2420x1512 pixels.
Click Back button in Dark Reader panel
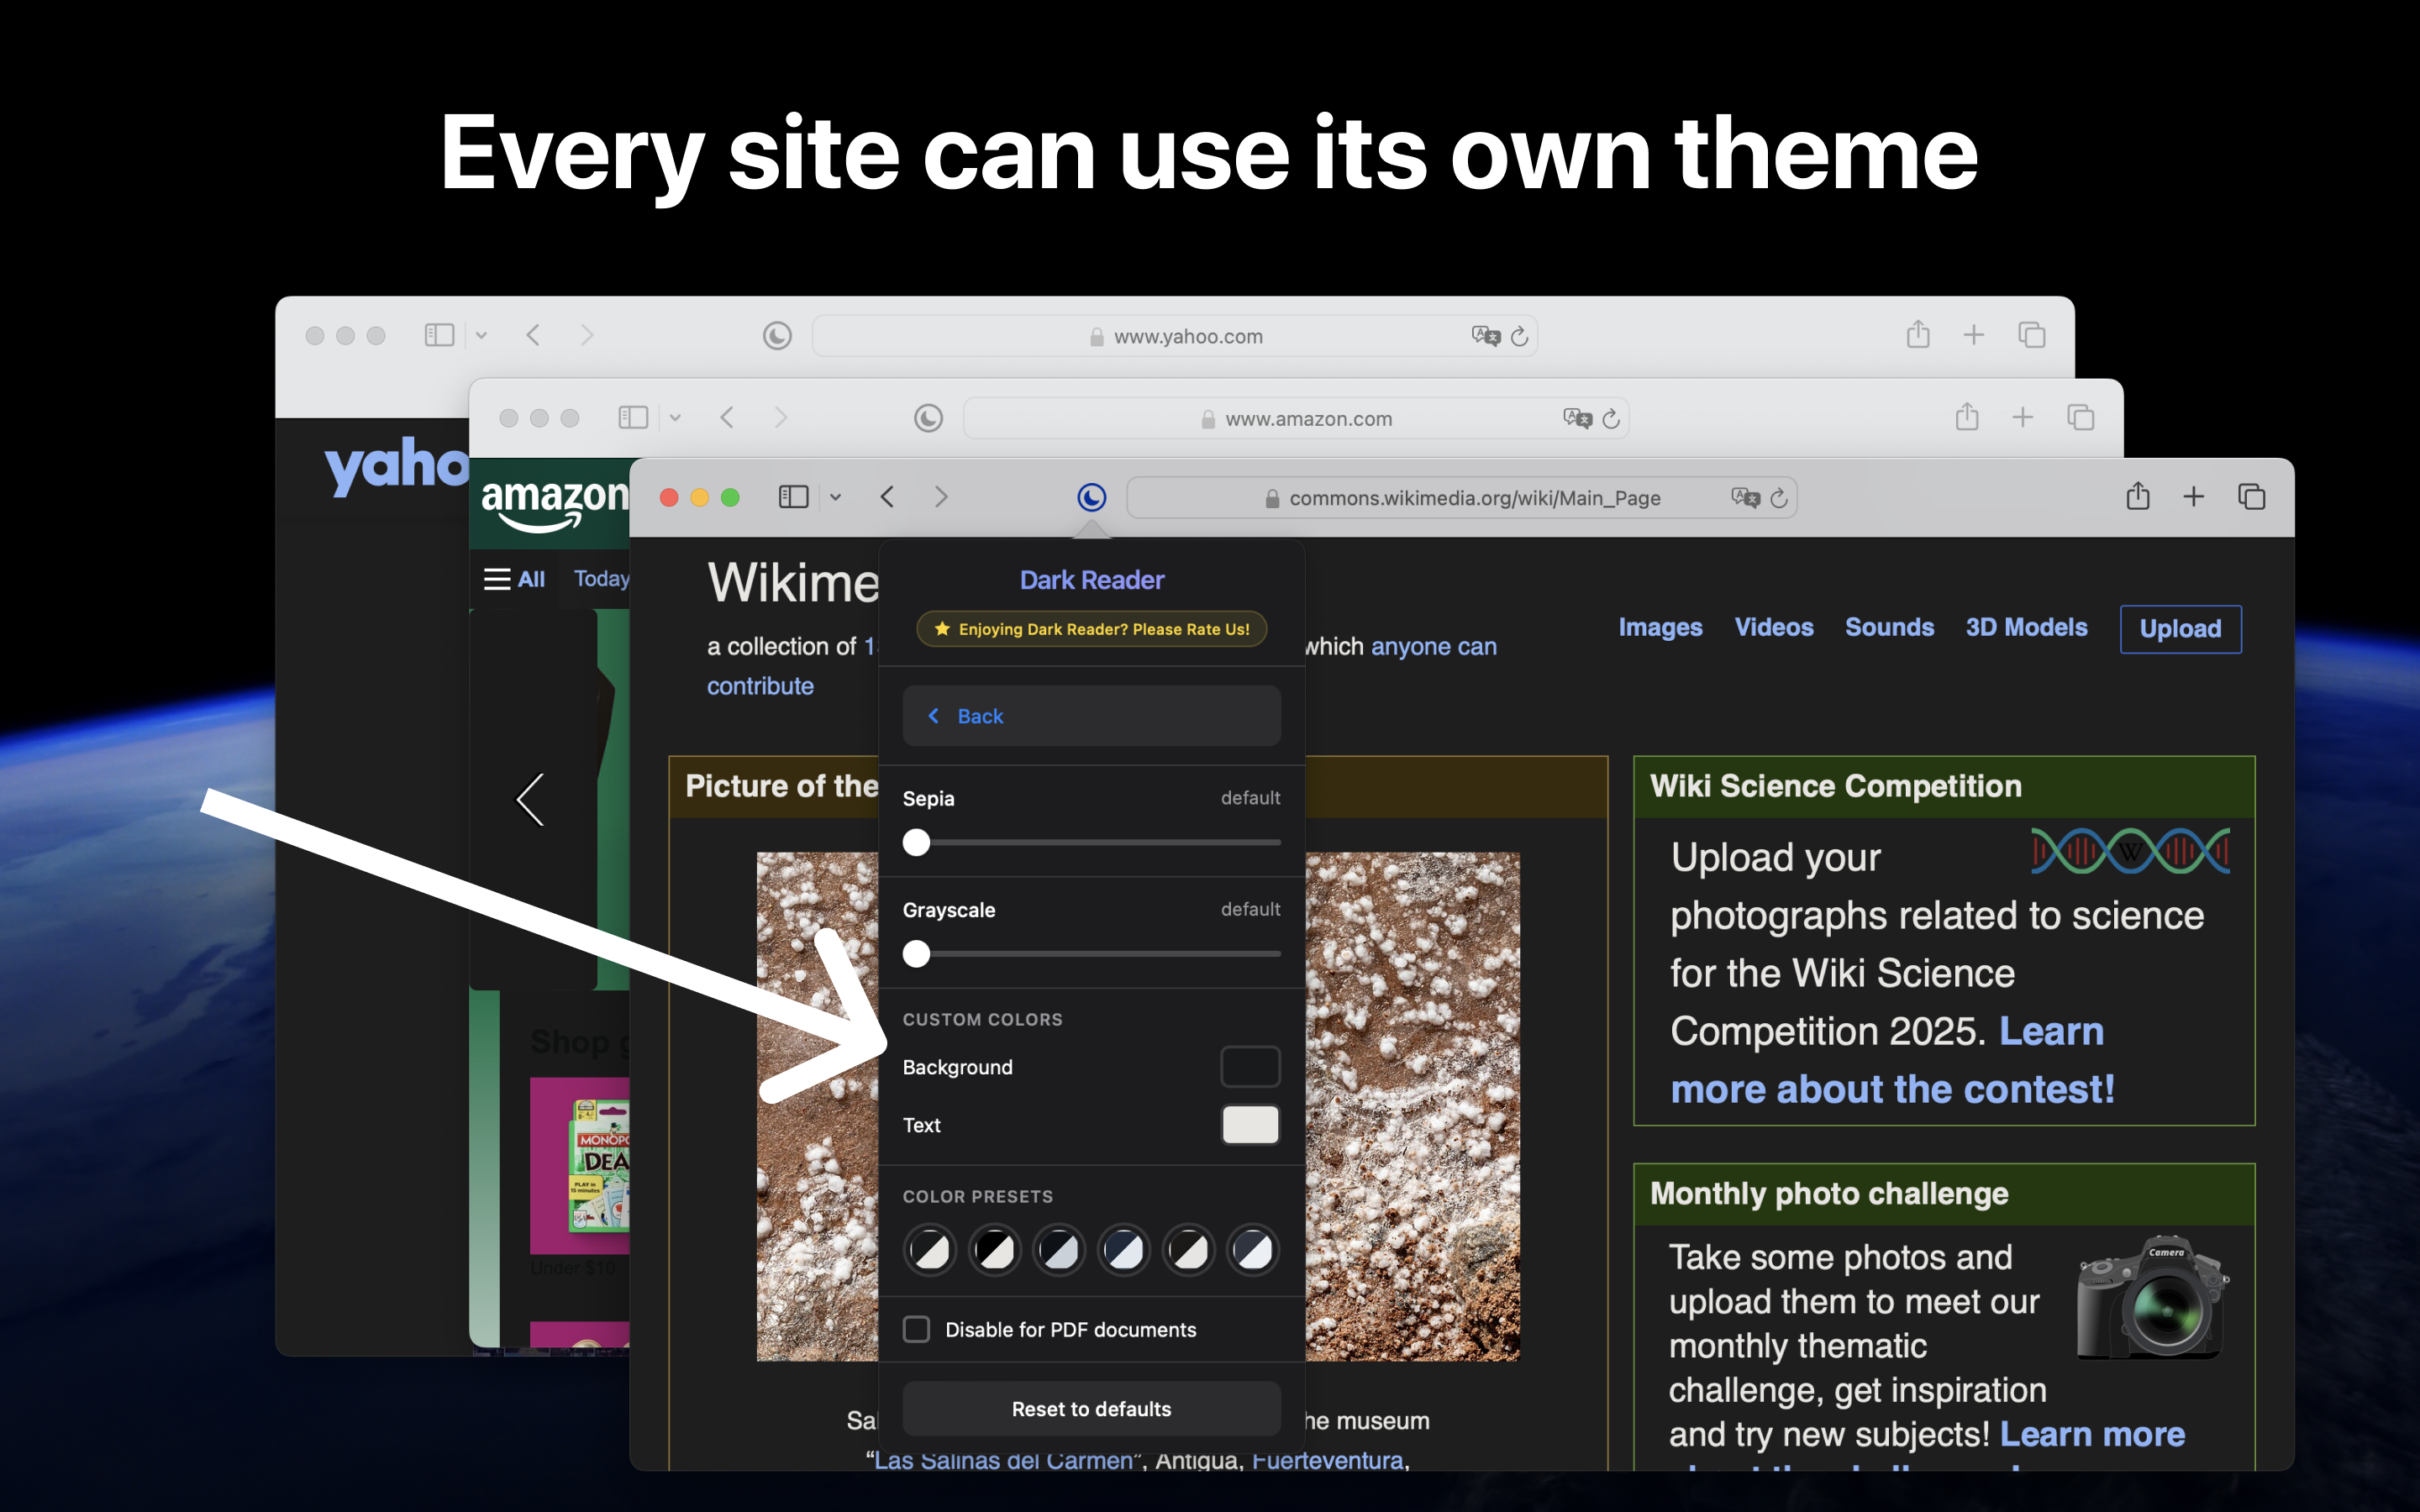pyautogui.click(x=1091, y=716)
